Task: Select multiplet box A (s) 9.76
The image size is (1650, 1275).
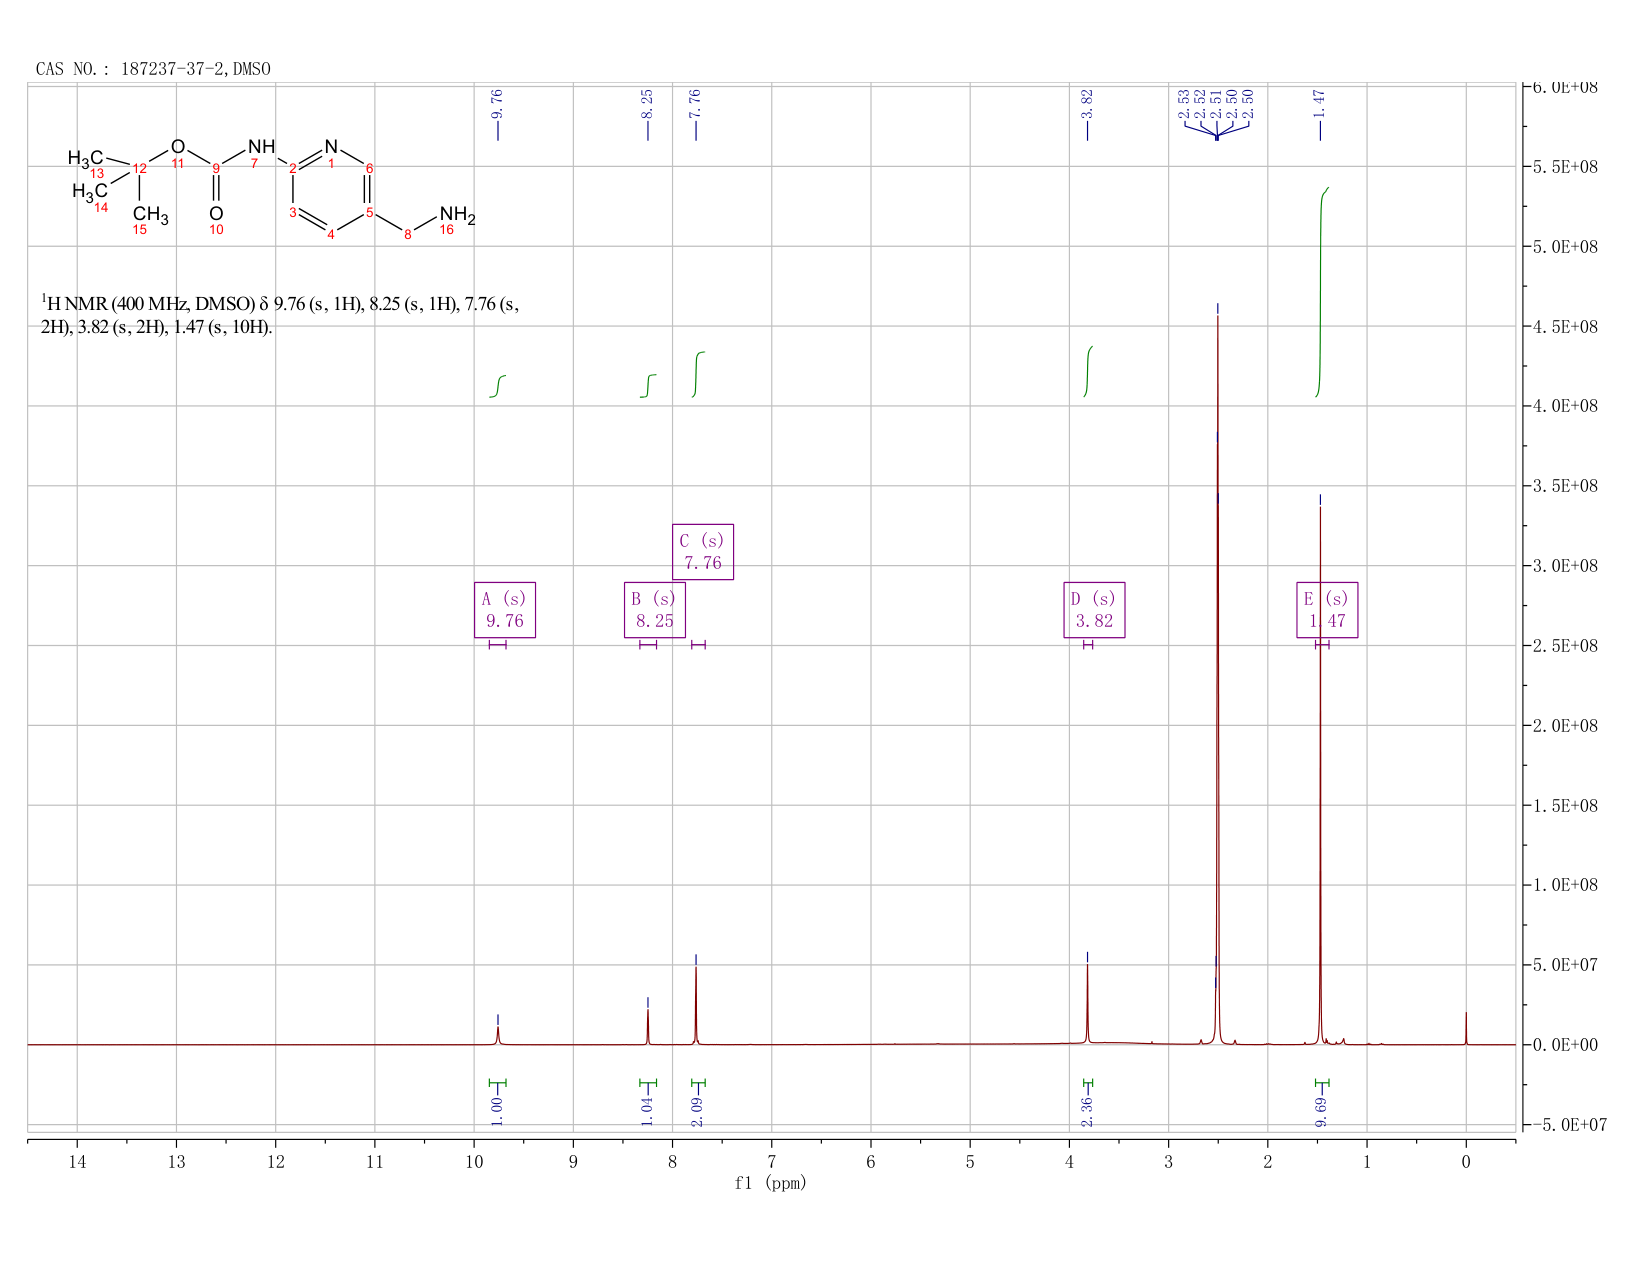Action: click(x=505, y=610)
